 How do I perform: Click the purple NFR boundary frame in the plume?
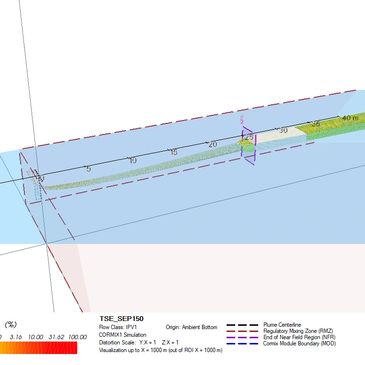tap(248, 145)
